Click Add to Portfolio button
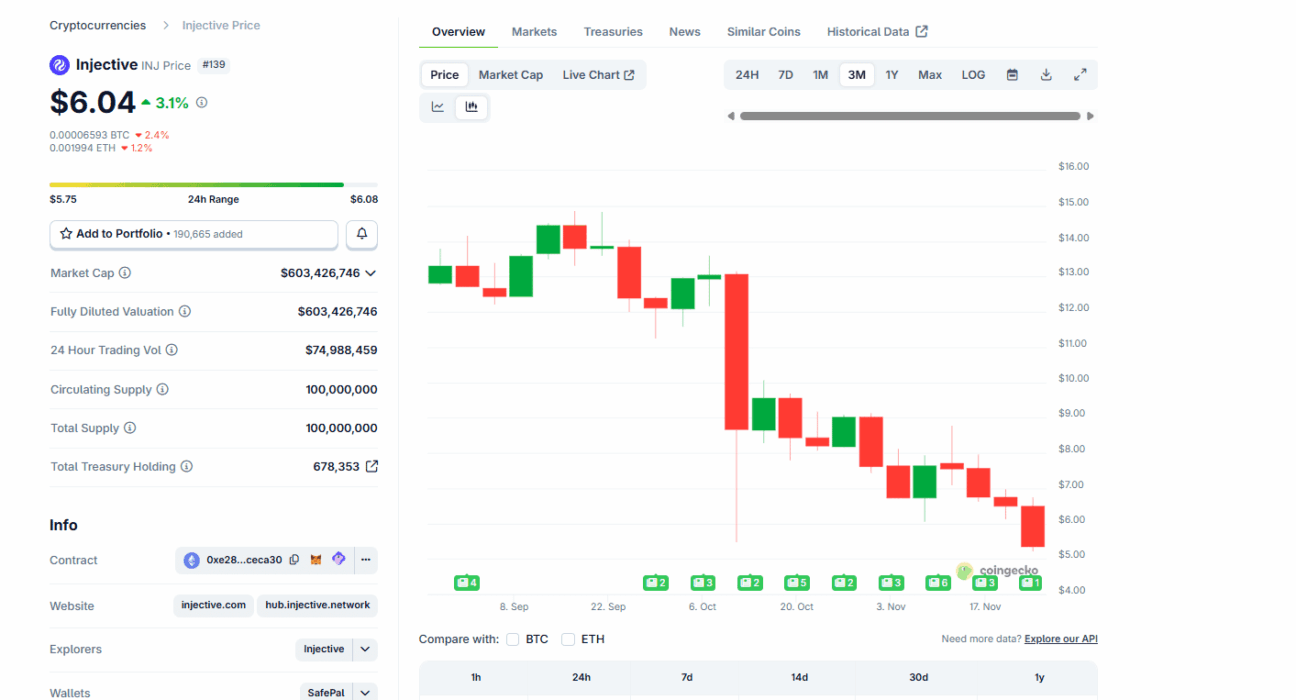 (194, 234)
